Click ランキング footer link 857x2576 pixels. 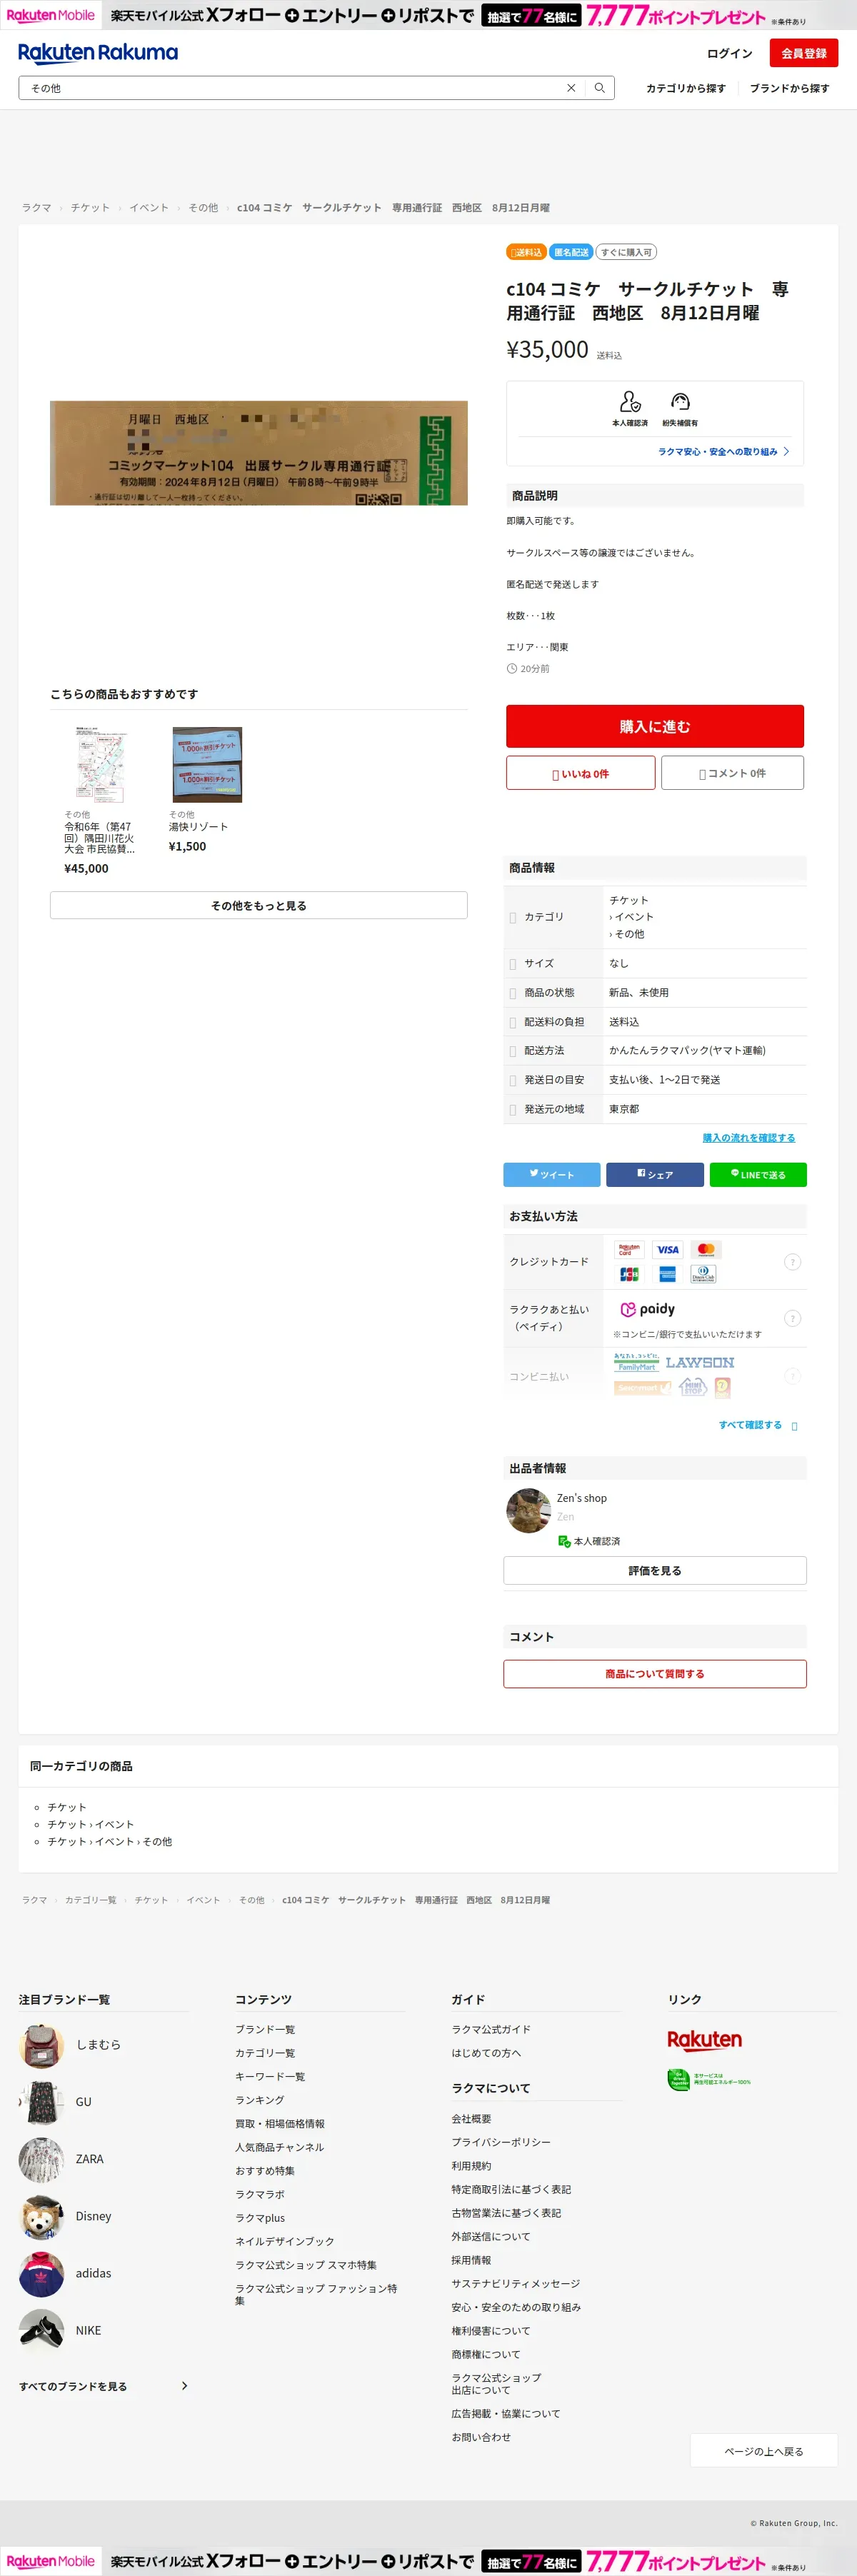tap(260, 2100)
